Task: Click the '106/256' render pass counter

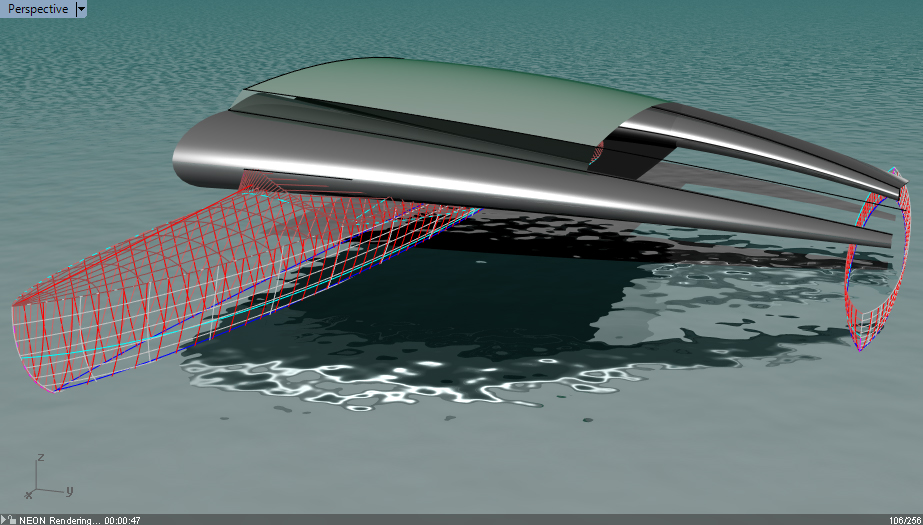Action: coord(907,520)
